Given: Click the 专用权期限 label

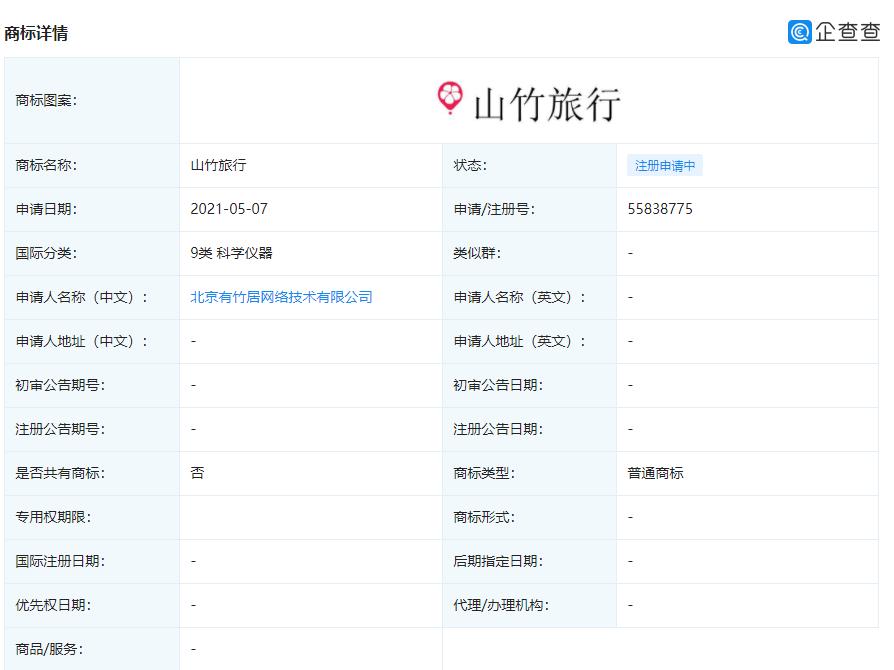Looking at the screenshot, I should tap(53, 517).
